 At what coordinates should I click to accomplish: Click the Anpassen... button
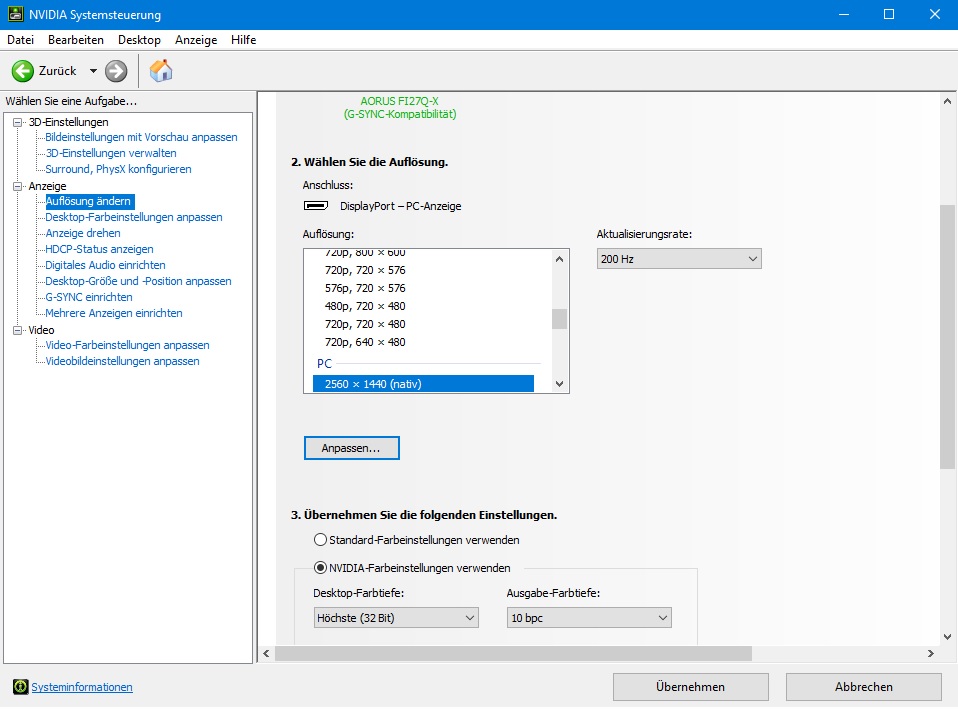pos(352,448)
